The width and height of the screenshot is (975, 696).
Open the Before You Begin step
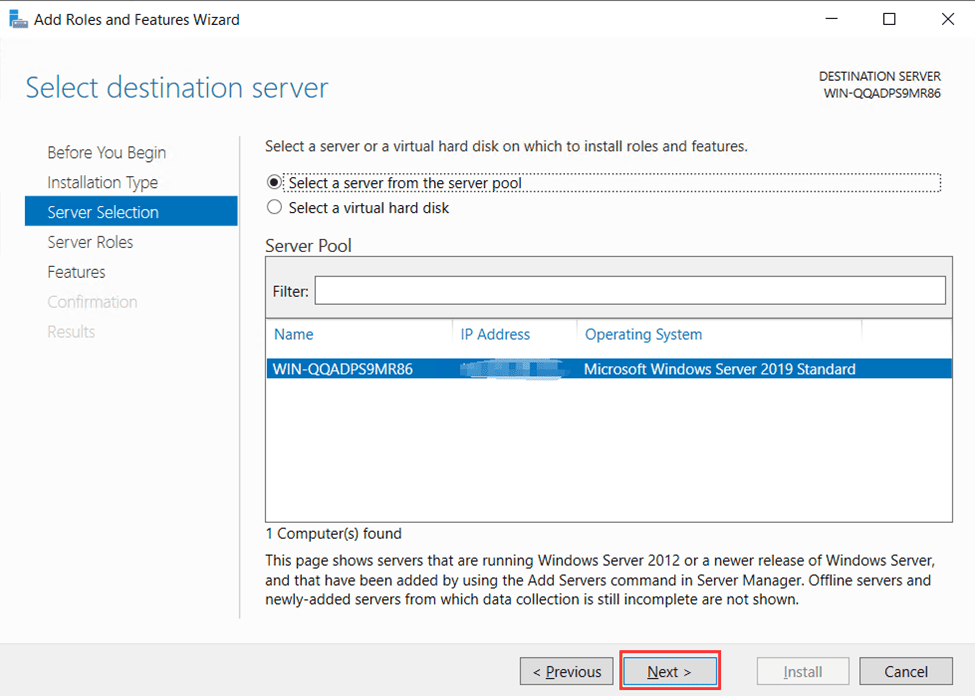pyautogui.click(x=106, y=152)
